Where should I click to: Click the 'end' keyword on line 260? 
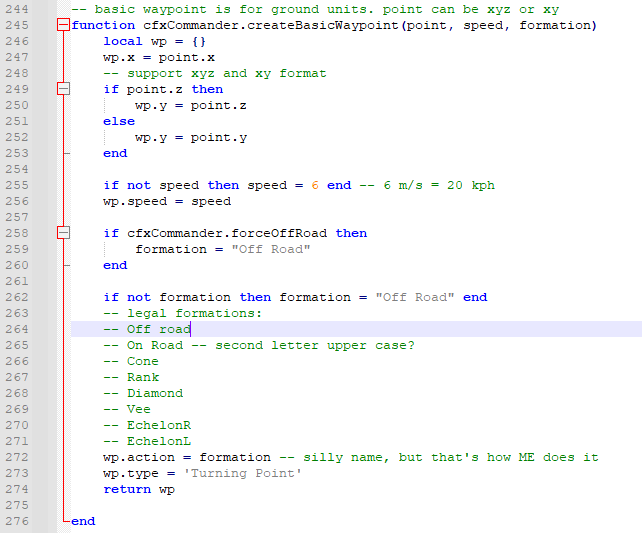click(x=115, y=265)
